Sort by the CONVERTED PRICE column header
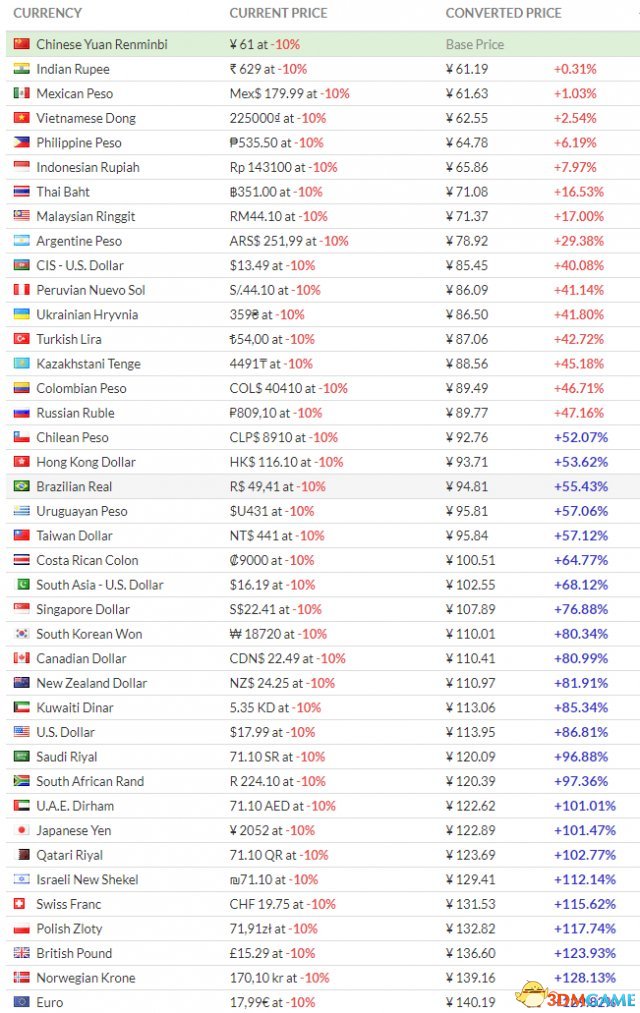Image resolution: width=640 pixels, height=1013 pixels. (x=503, y=13)
